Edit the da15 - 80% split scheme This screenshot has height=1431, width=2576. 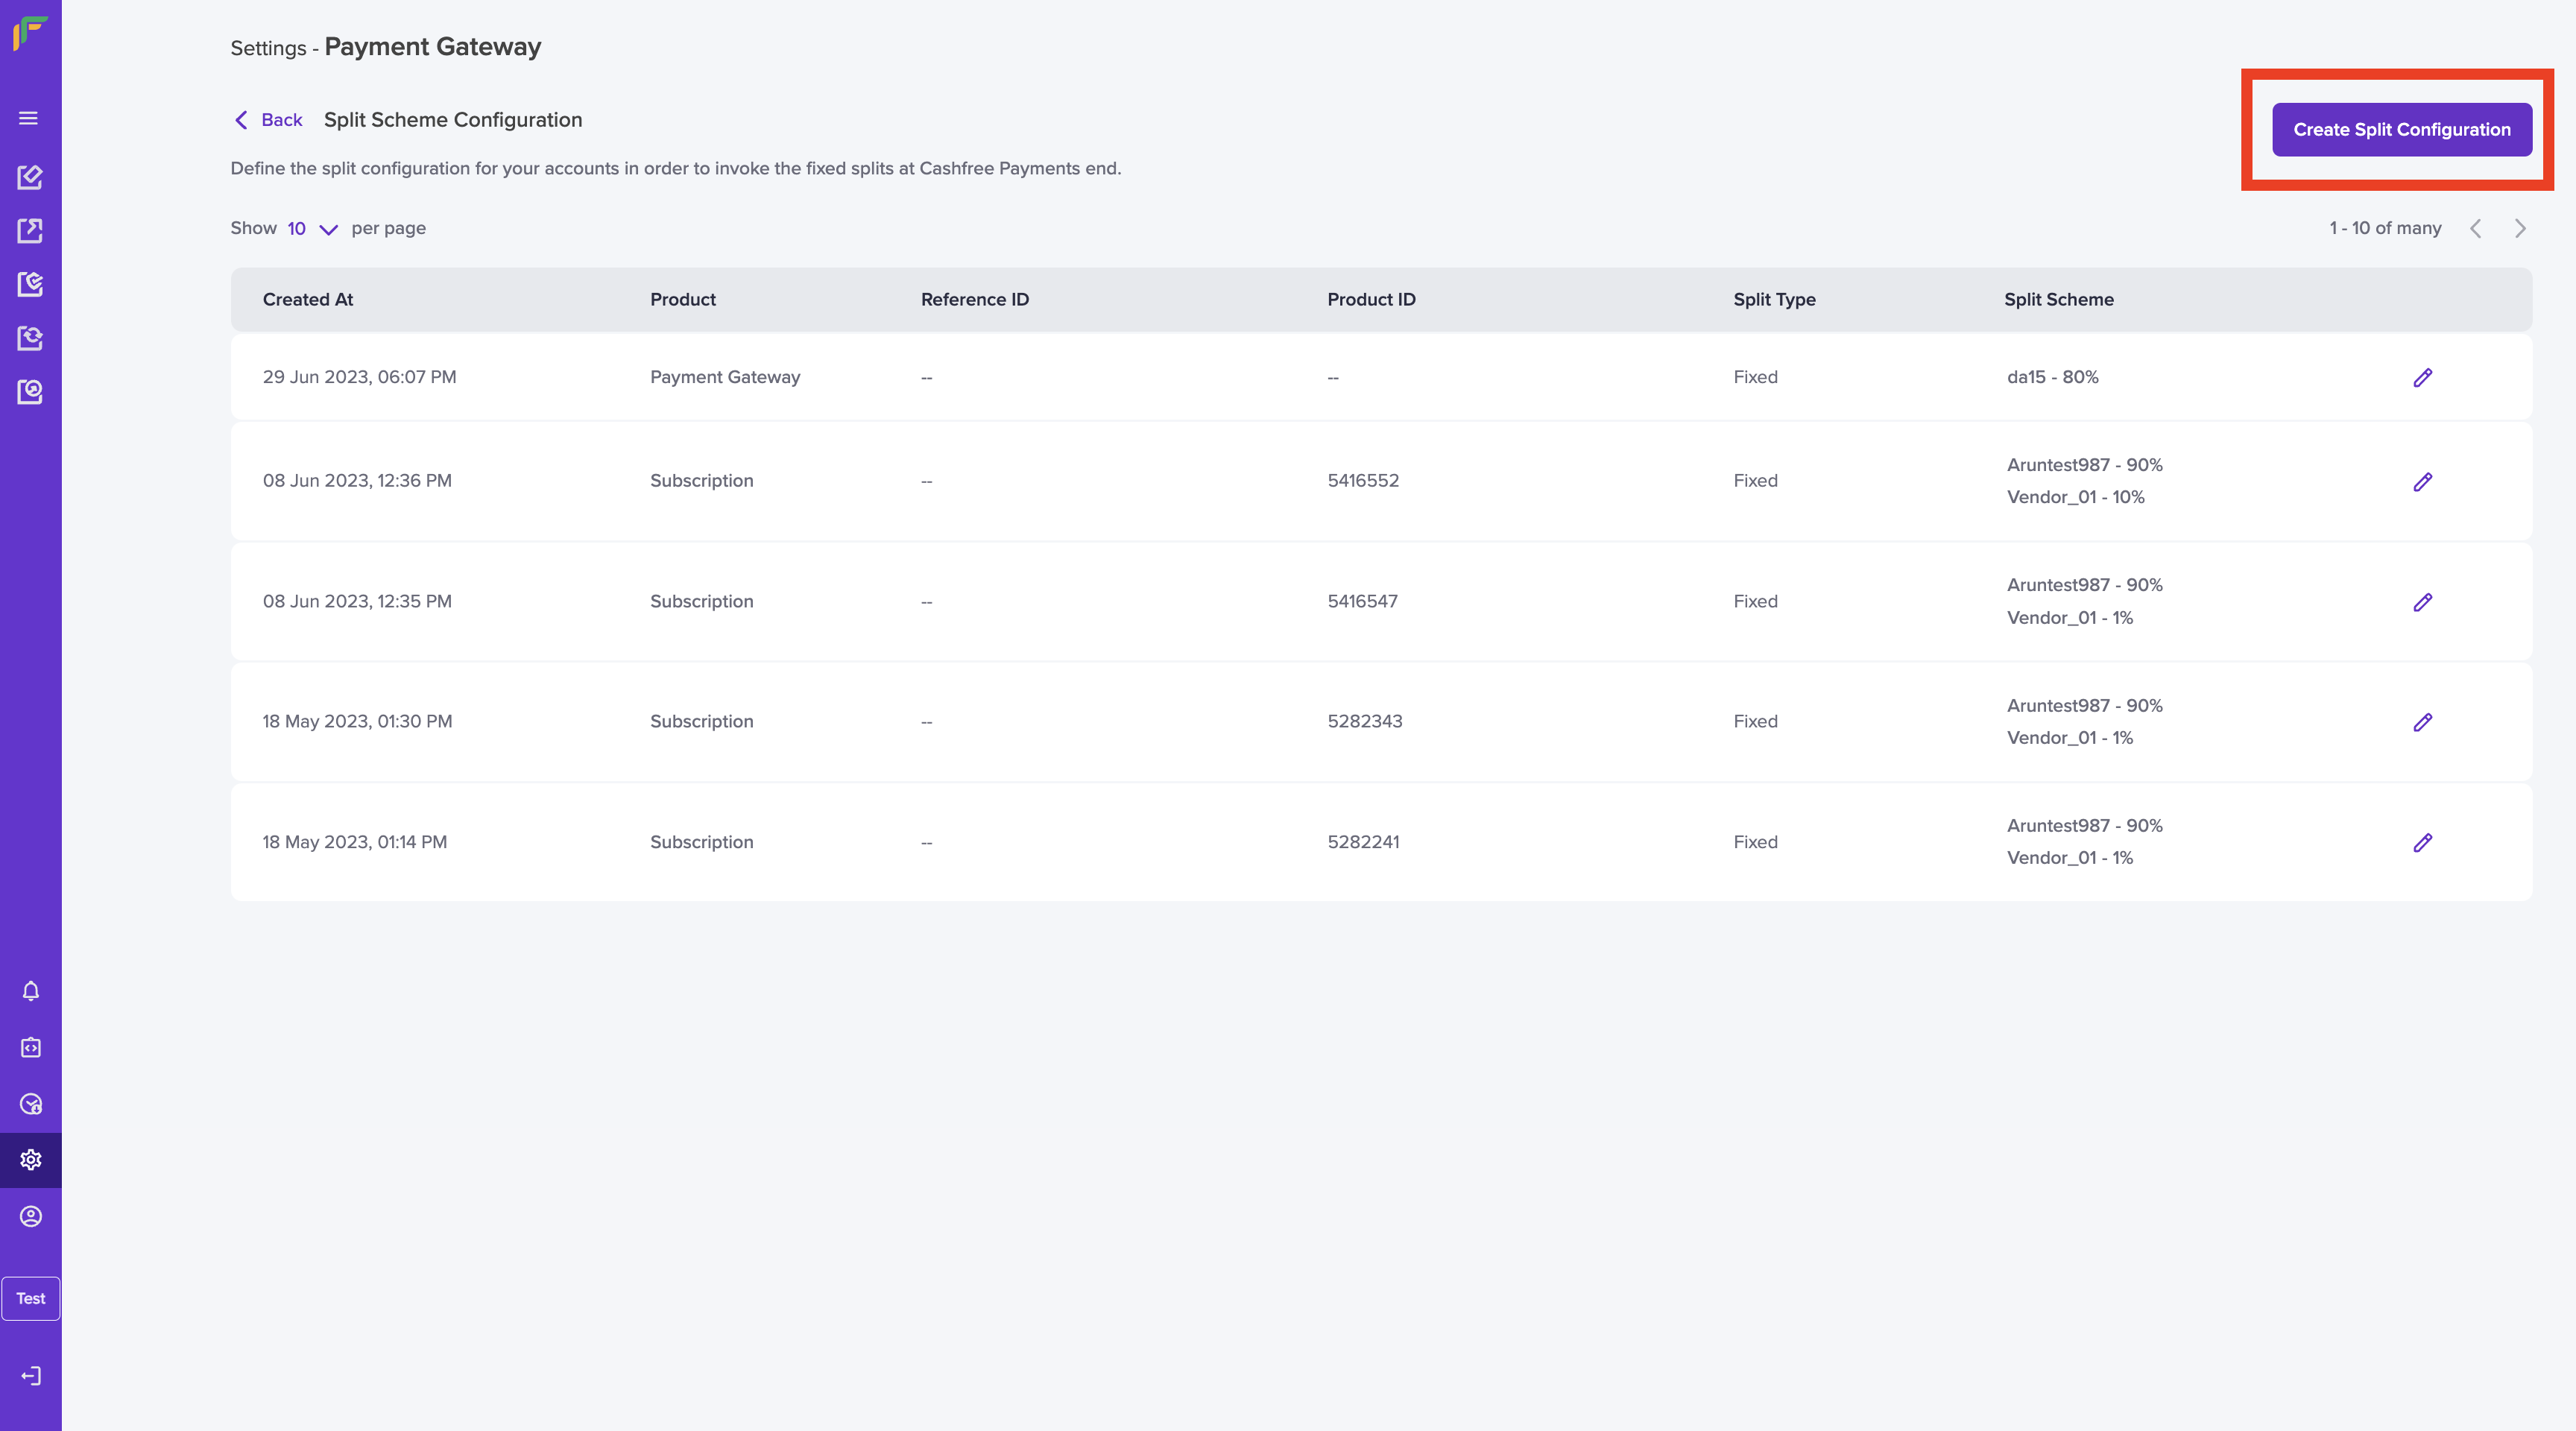tap(2422, 378)
